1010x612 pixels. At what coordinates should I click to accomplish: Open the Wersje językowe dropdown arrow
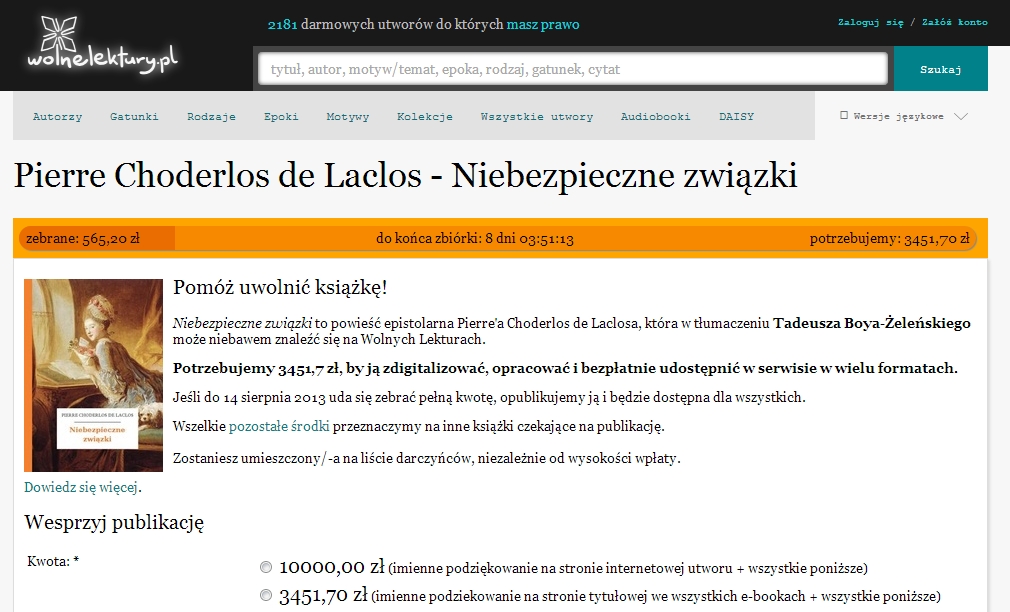960,117
